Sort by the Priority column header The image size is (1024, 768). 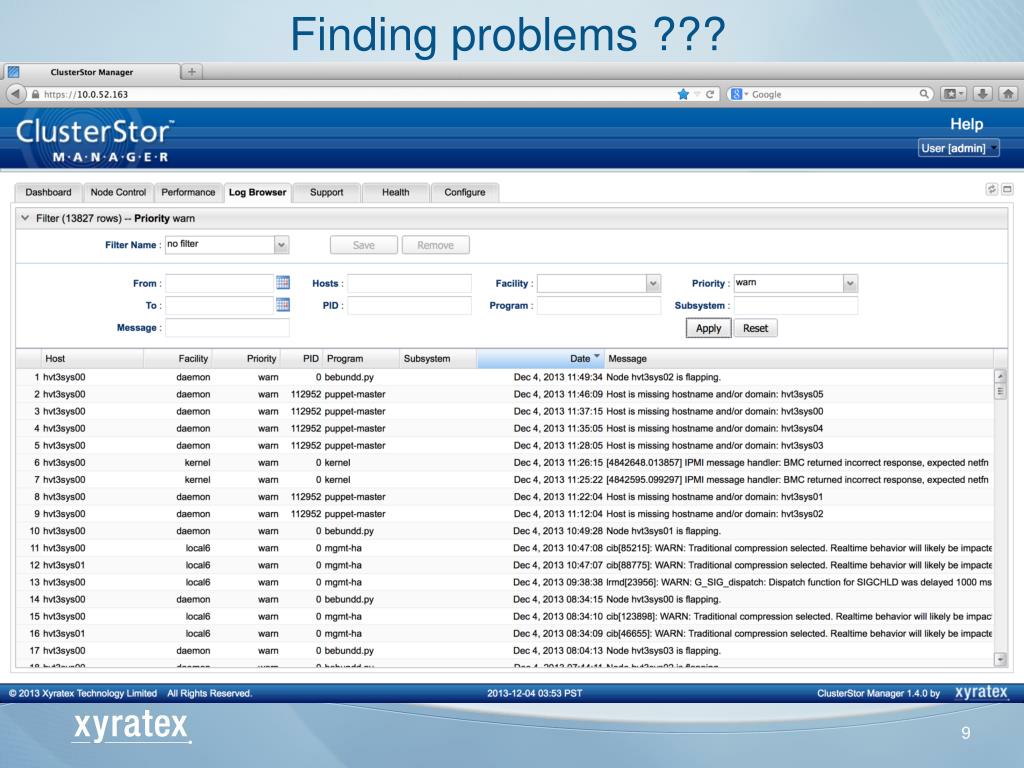(246, 359)
